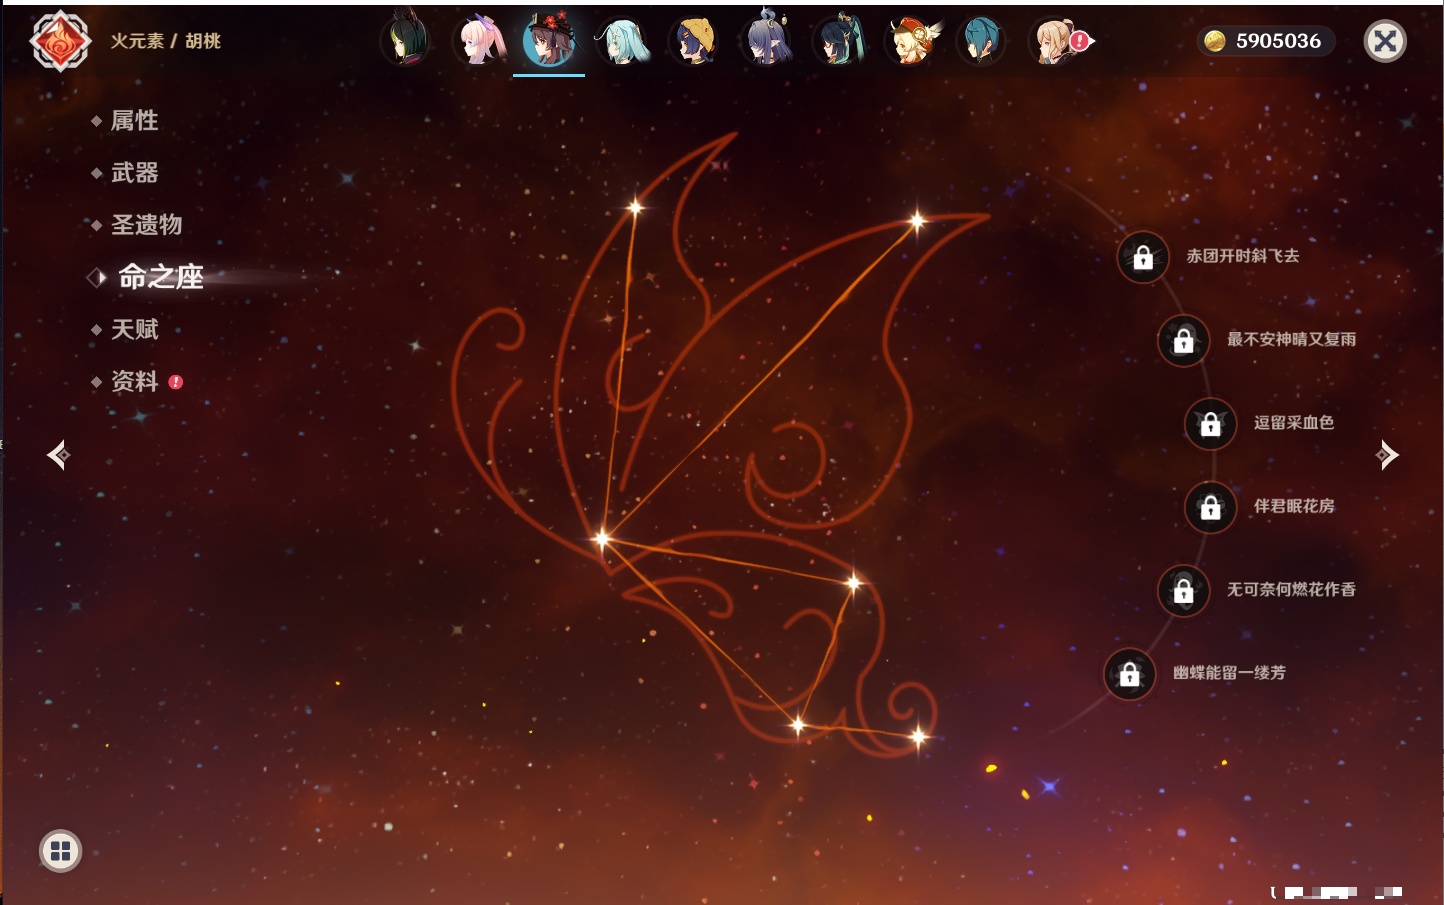The height and width of the screenshot is (905, 1444).
Task: Open the 资料 profile tab
Action: [x=134, y=381]
